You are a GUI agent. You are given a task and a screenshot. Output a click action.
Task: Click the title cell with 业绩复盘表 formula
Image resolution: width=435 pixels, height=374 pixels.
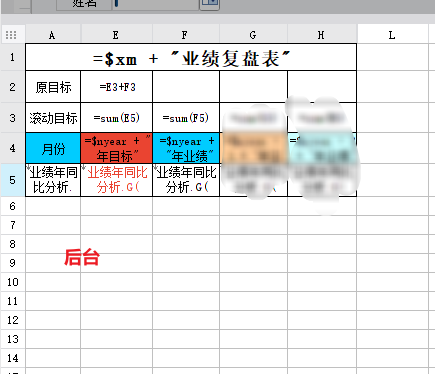click(x=191, y=57)
